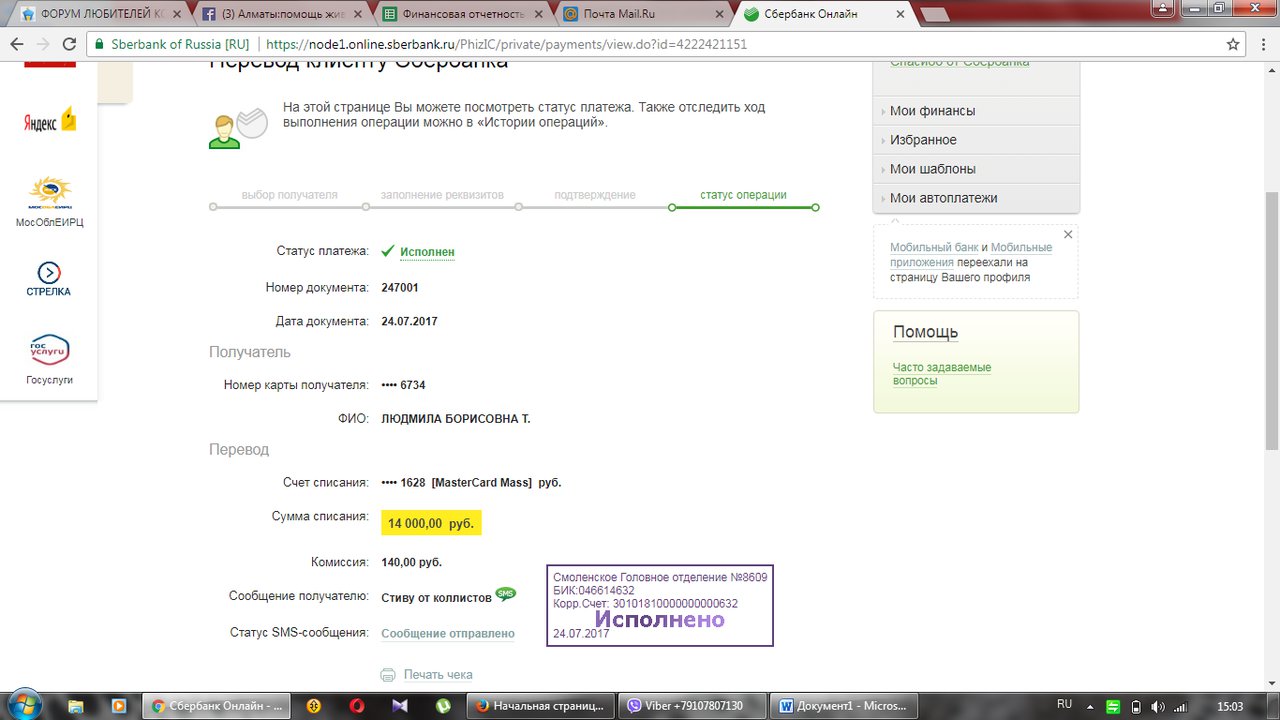Click the RU language indicator
1280x720 pixels.
[1065, 704]
